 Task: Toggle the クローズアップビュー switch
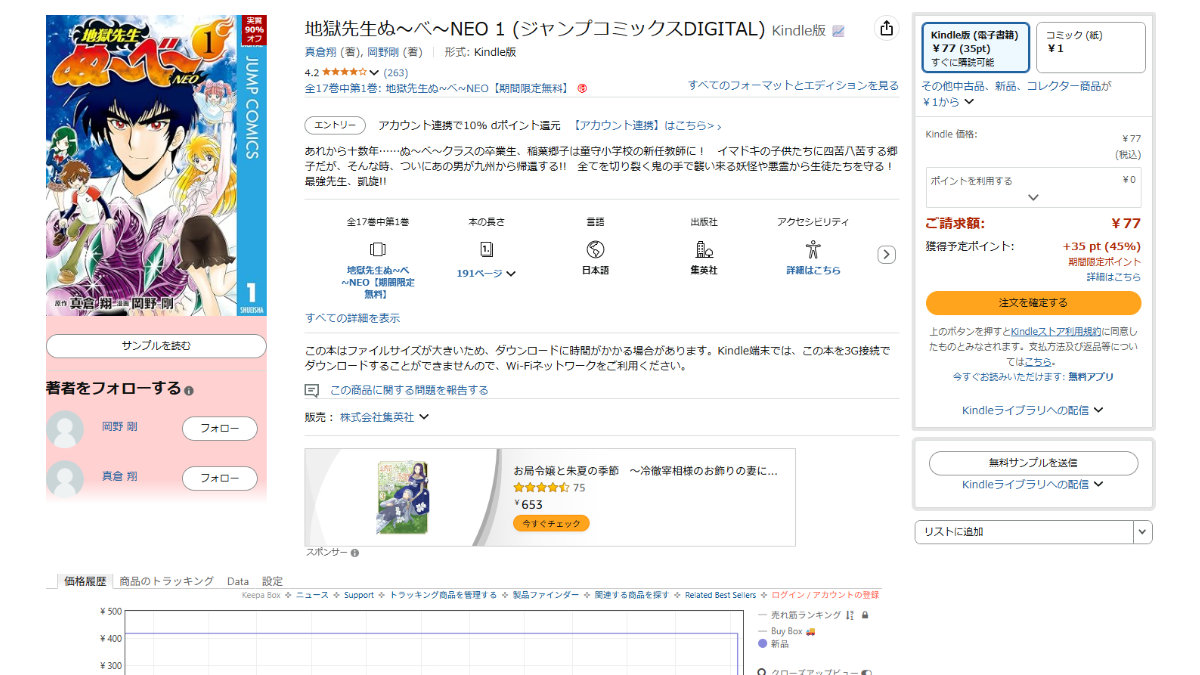click(866, 673)
